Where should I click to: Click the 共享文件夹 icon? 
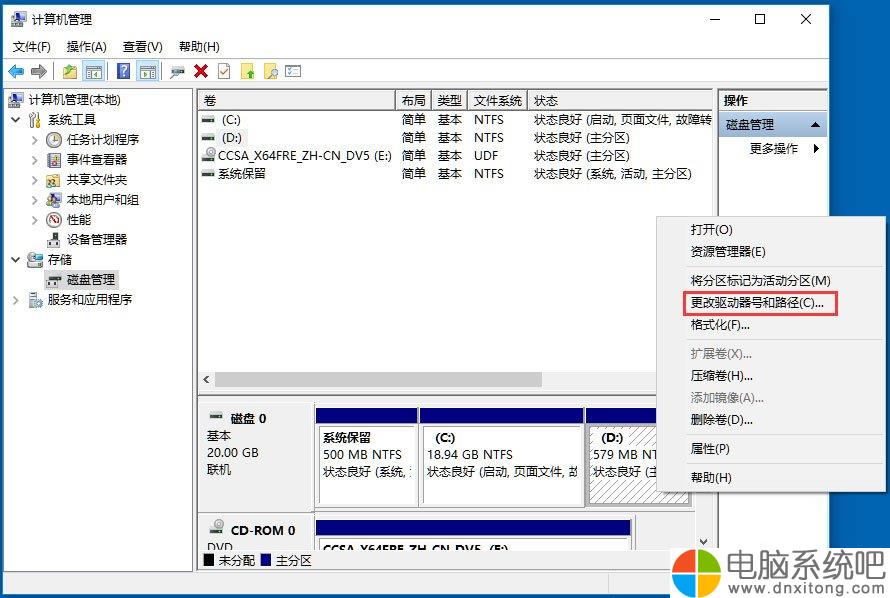pyautogui.click(x=54, y=180)
